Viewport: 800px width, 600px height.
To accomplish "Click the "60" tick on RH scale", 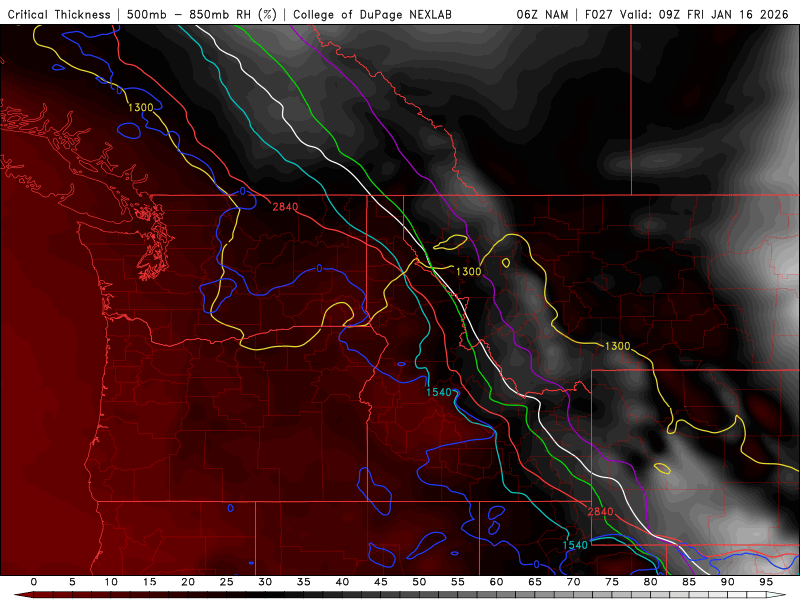I will pos(496,582).
